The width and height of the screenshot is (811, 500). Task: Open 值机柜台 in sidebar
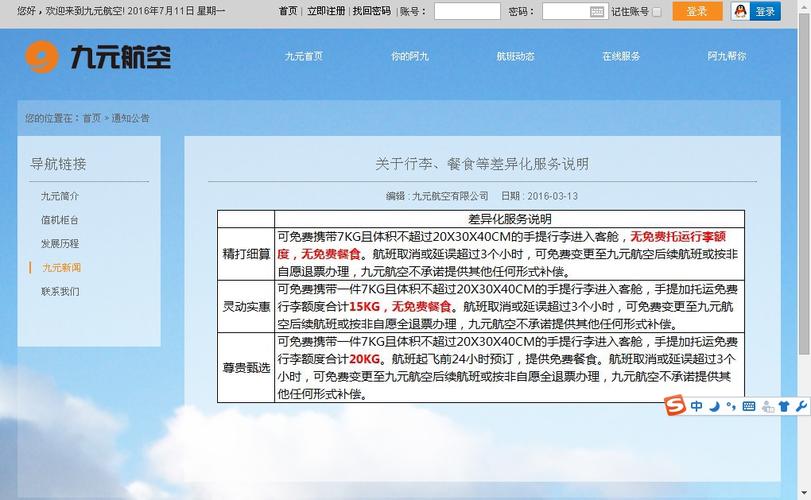60,220
